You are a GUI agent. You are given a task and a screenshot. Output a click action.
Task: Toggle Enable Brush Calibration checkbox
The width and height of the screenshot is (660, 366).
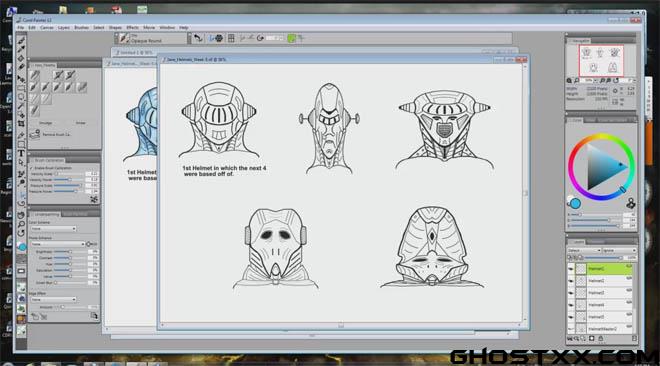click(32, 168)
